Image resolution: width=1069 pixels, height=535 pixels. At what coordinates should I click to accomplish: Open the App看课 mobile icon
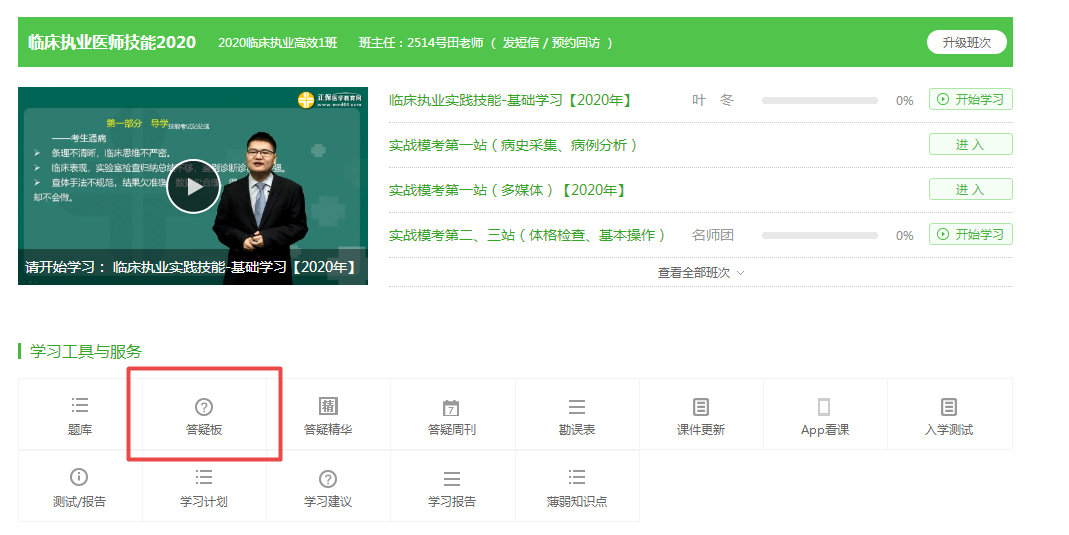click(x=824, y=407)
